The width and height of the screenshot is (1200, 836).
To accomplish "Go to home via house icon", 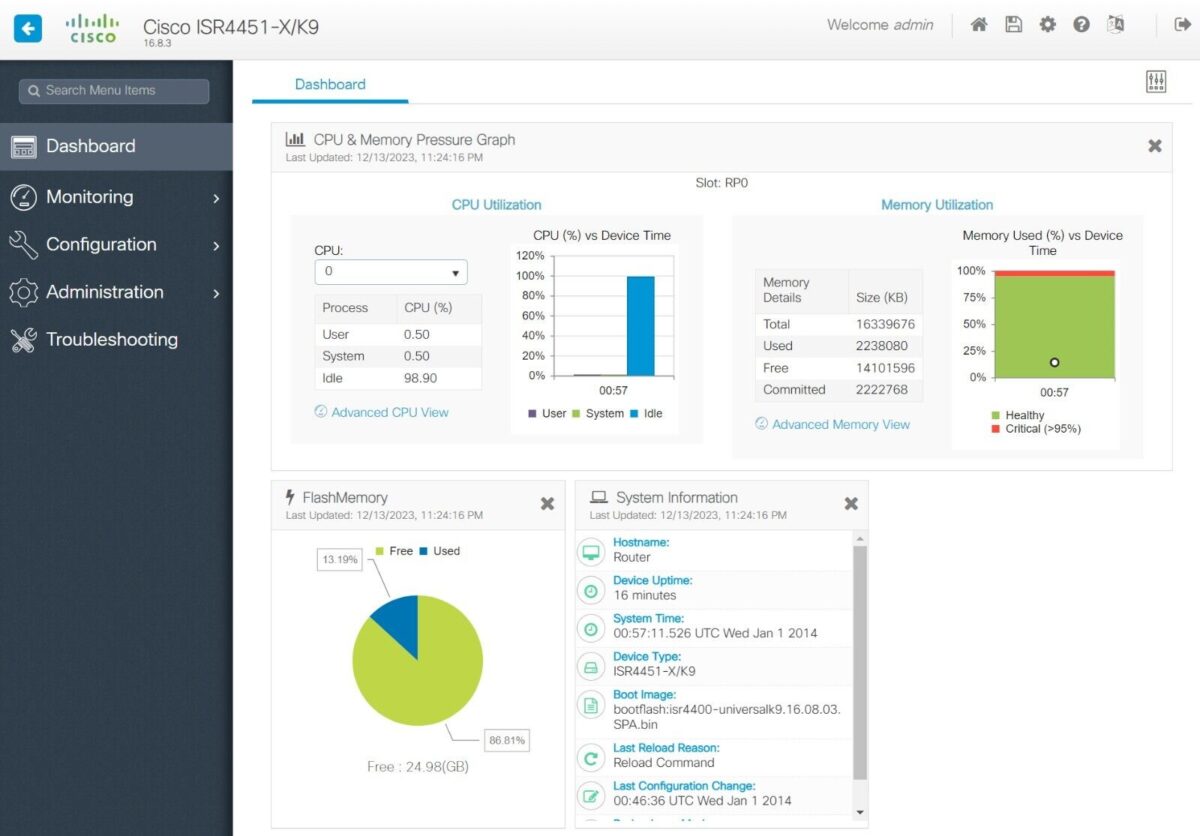I will 979,25.
